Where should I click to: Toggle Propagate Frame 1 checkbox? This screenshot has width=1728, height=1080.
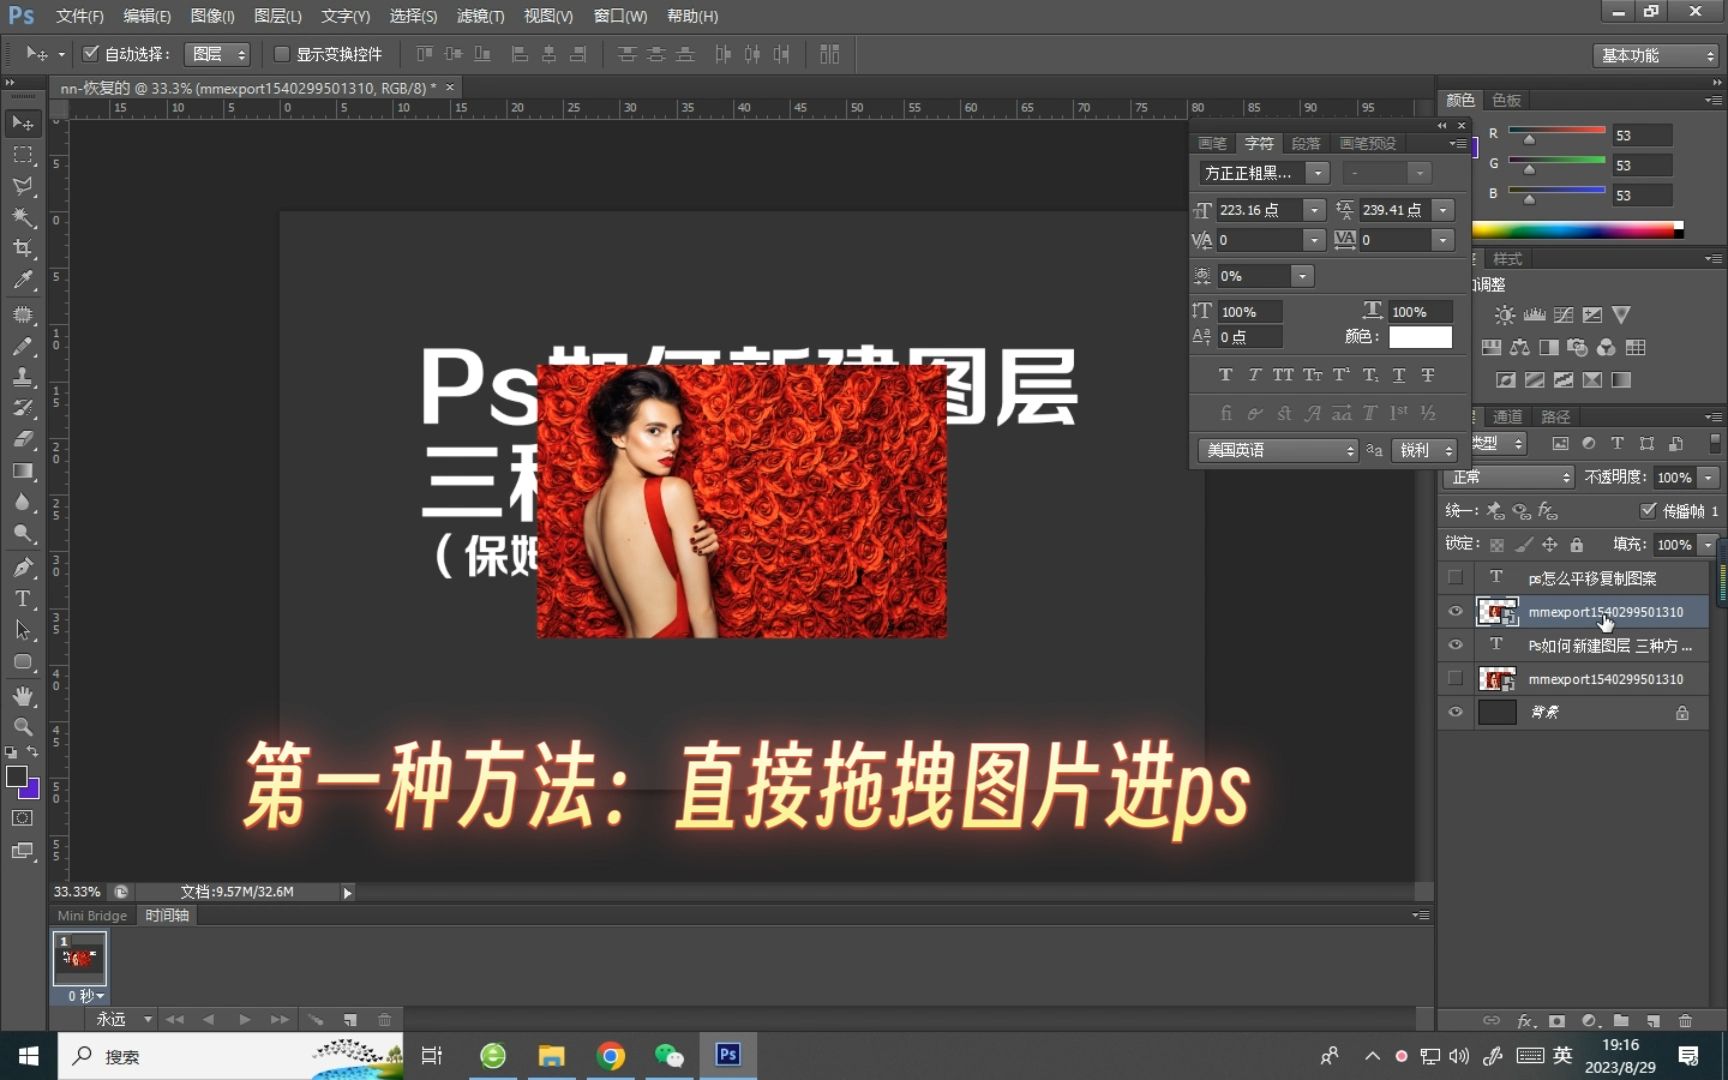point(1648,511)
